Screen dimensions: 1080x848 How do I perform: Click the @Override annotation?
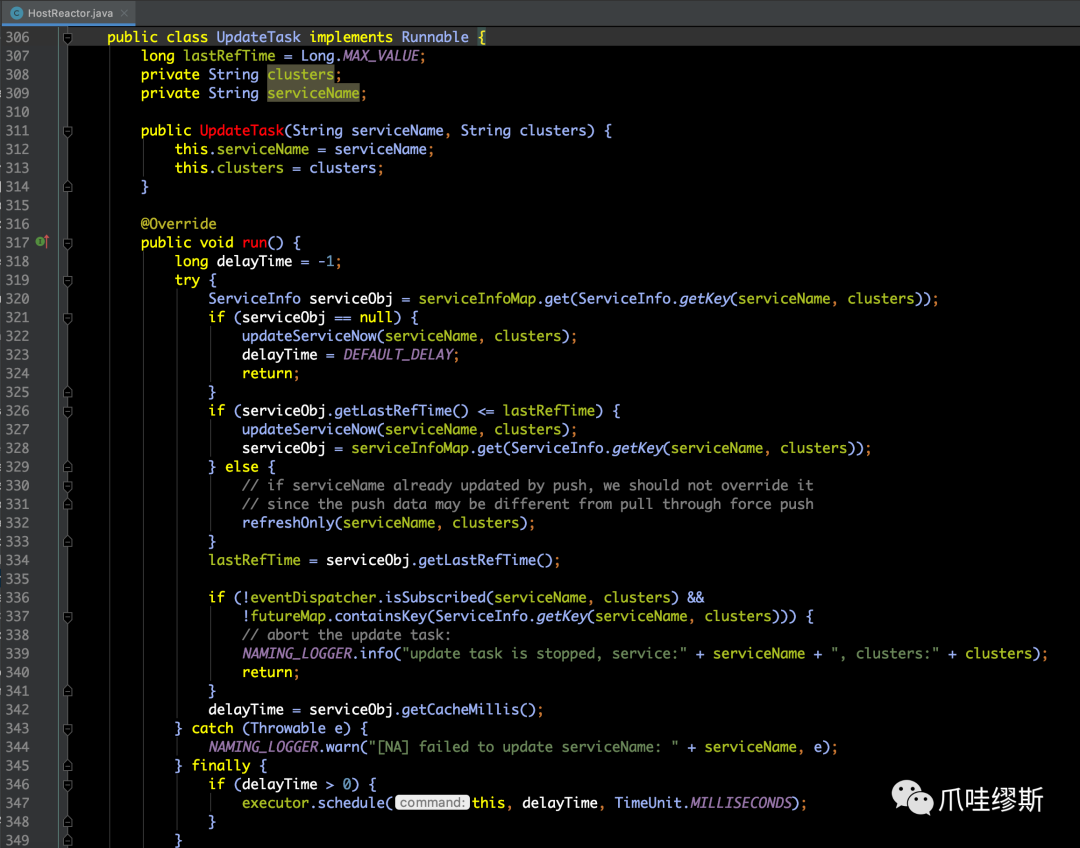point(178,223)
